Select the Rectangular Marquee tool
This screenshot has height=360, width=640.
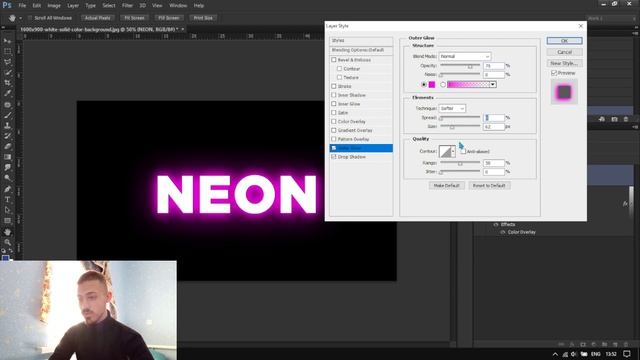(x=7, y=51)
